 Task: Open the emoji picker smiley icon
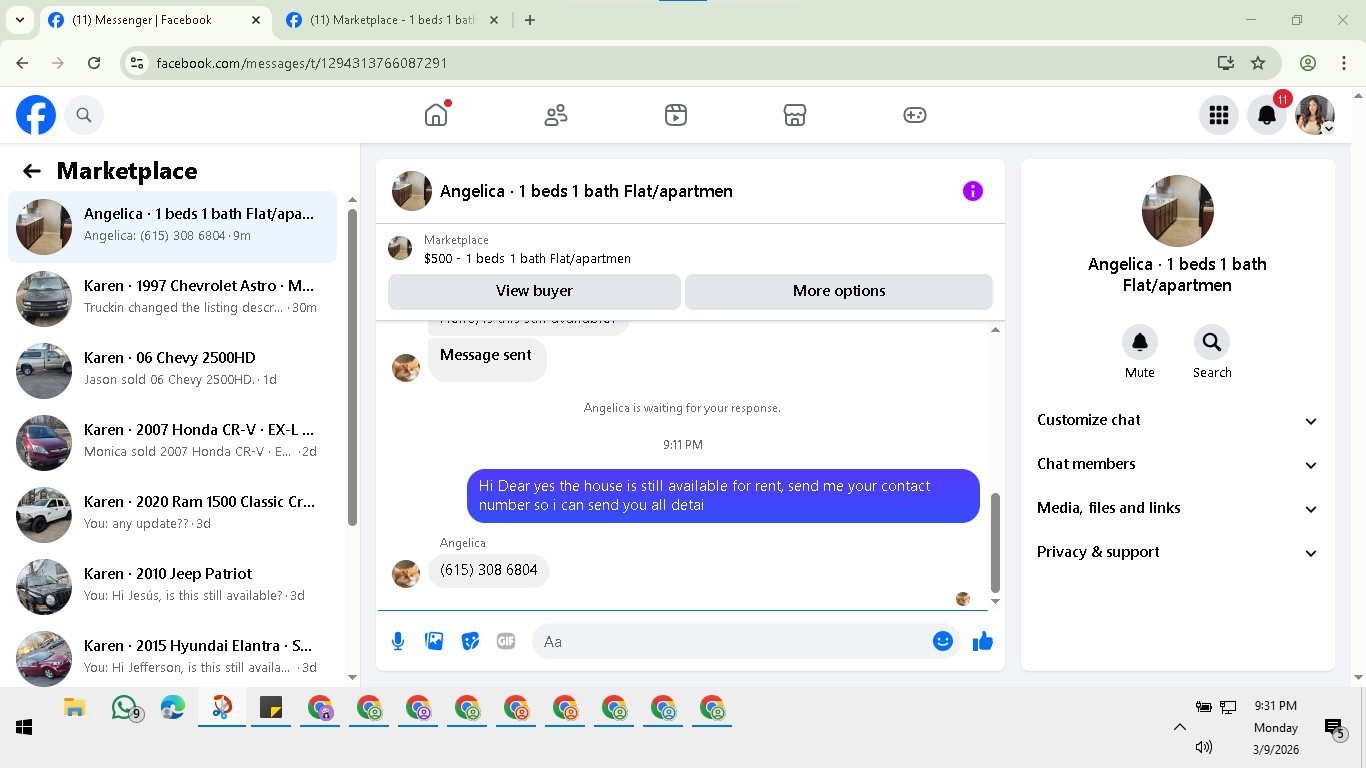[942, 641]
